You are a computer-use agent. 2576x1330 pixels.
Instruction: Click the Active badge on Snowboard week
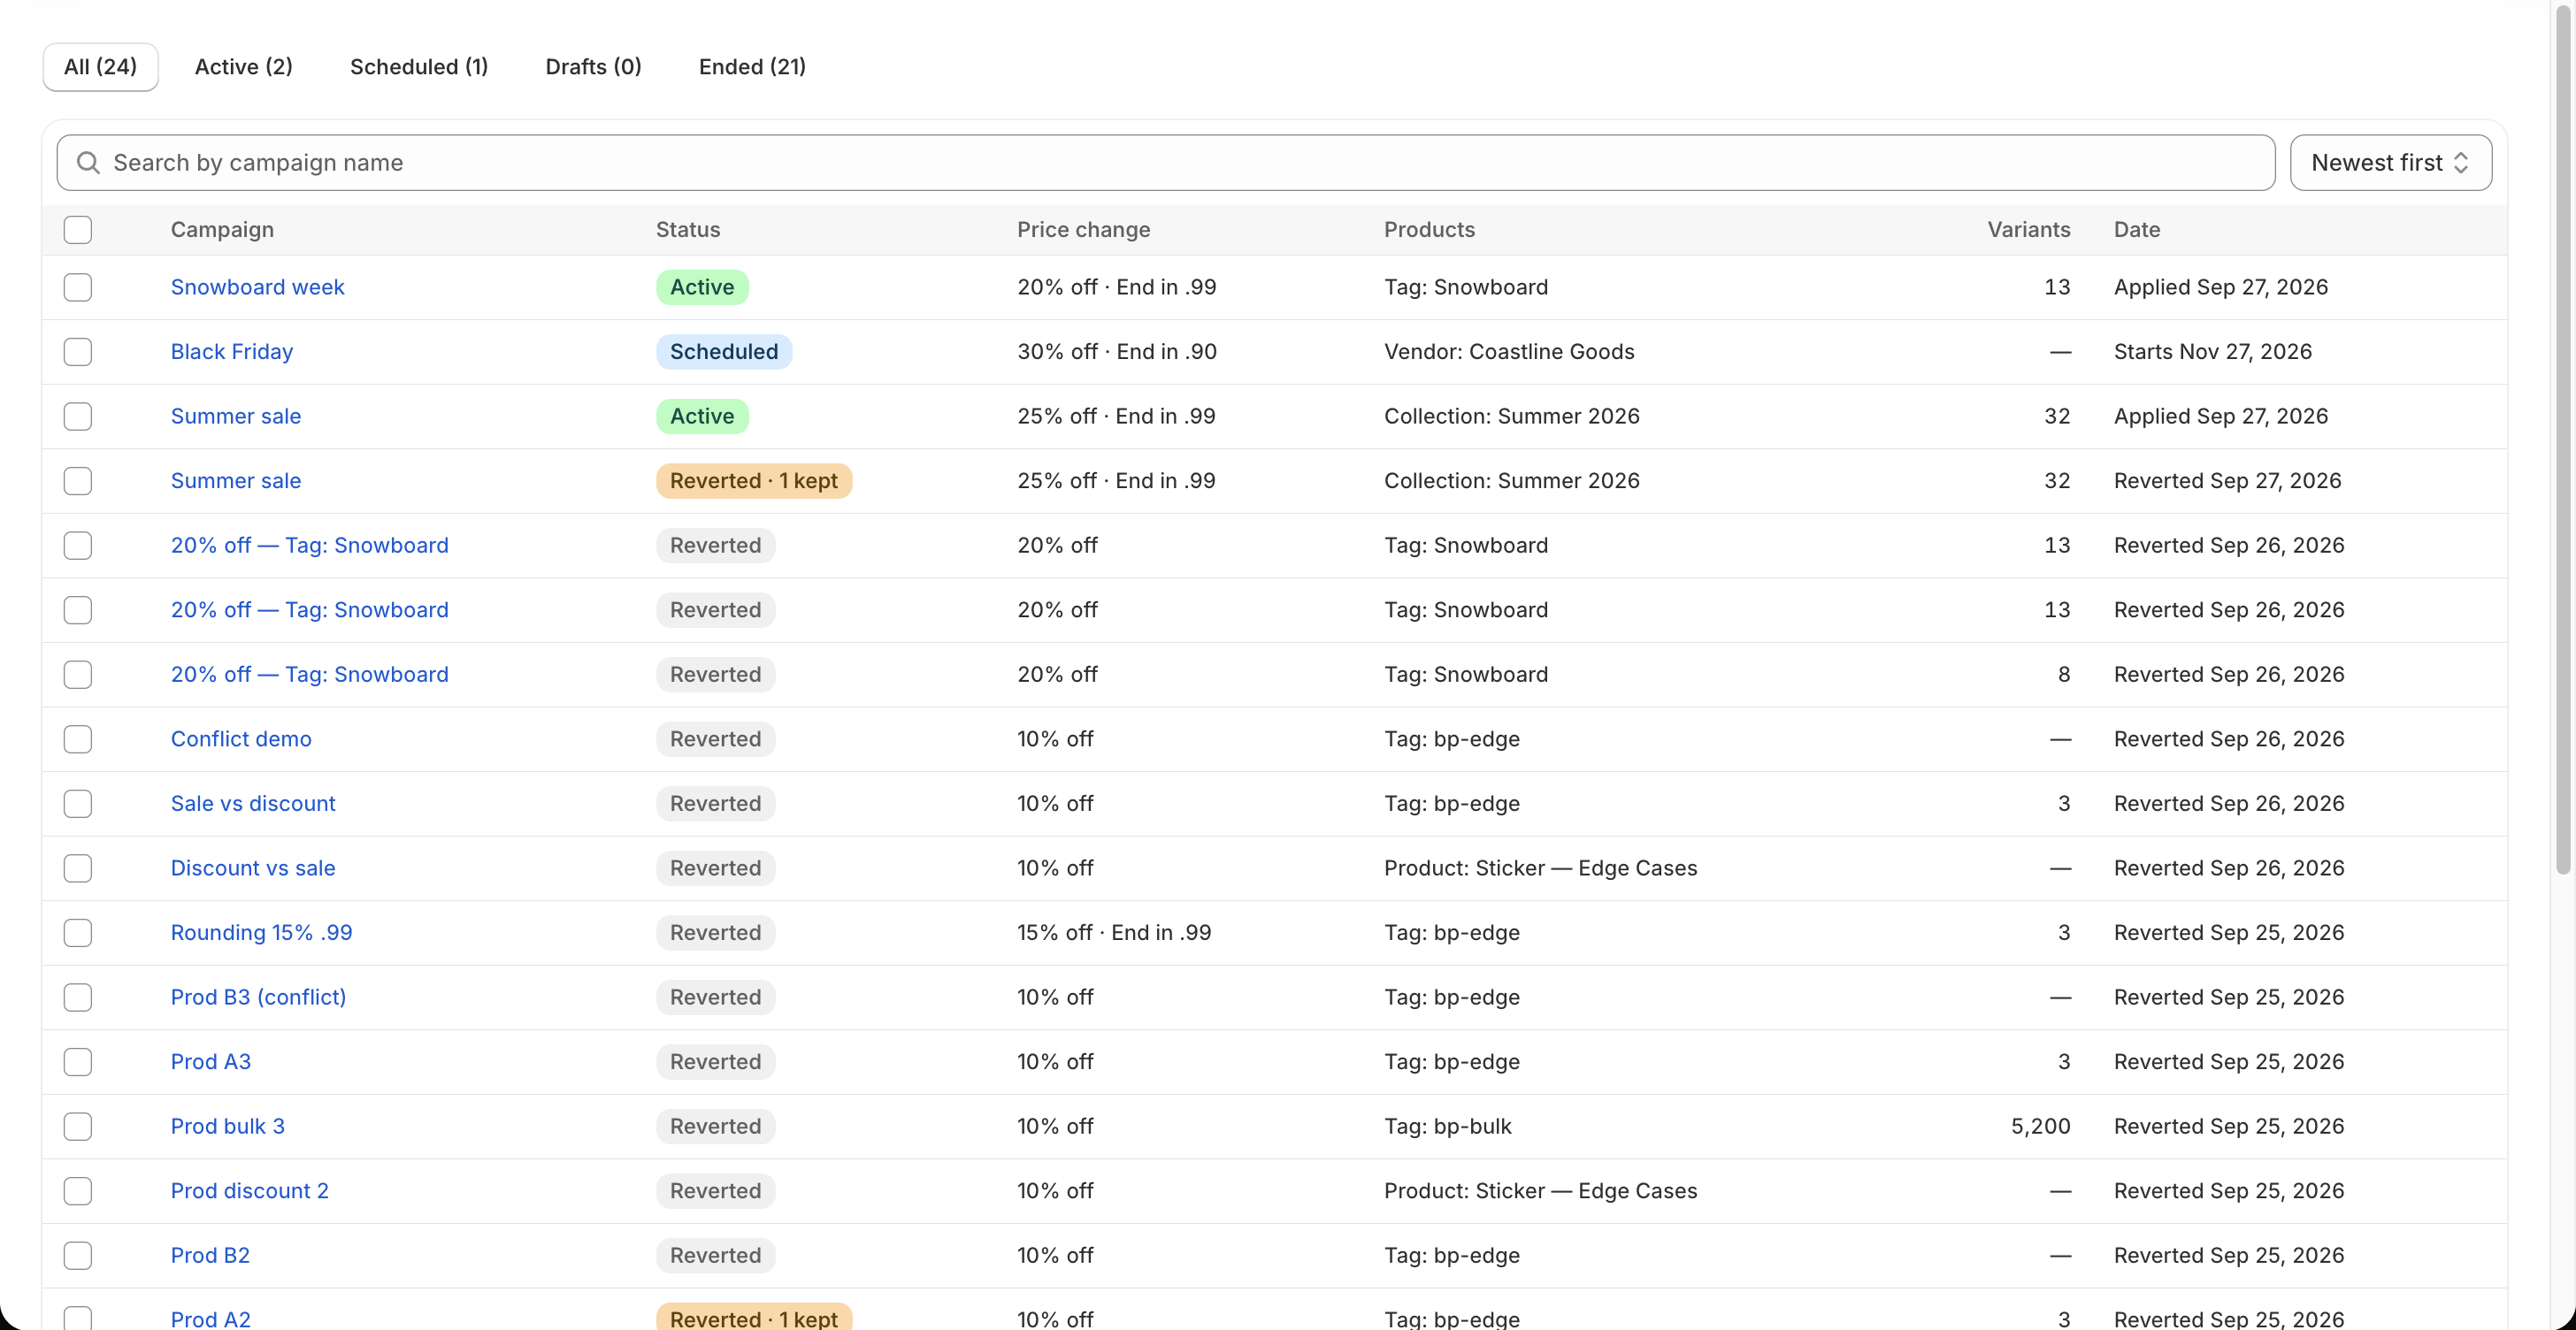tap(702, 287)
